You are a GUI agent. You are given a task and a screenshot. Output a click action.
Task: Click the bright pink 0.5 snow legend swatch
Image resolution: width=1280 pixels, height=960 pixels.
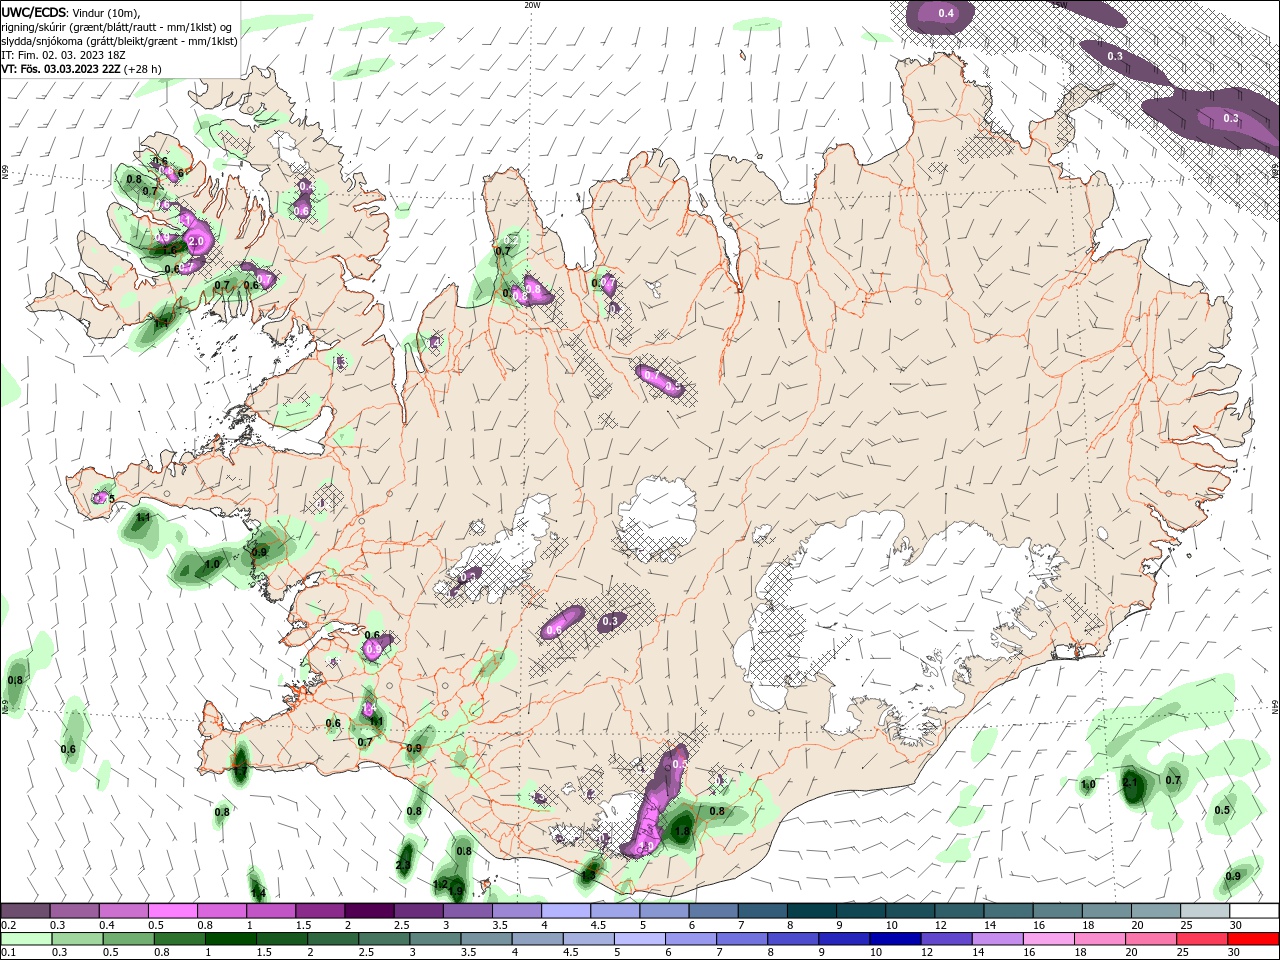click(172, 911)
